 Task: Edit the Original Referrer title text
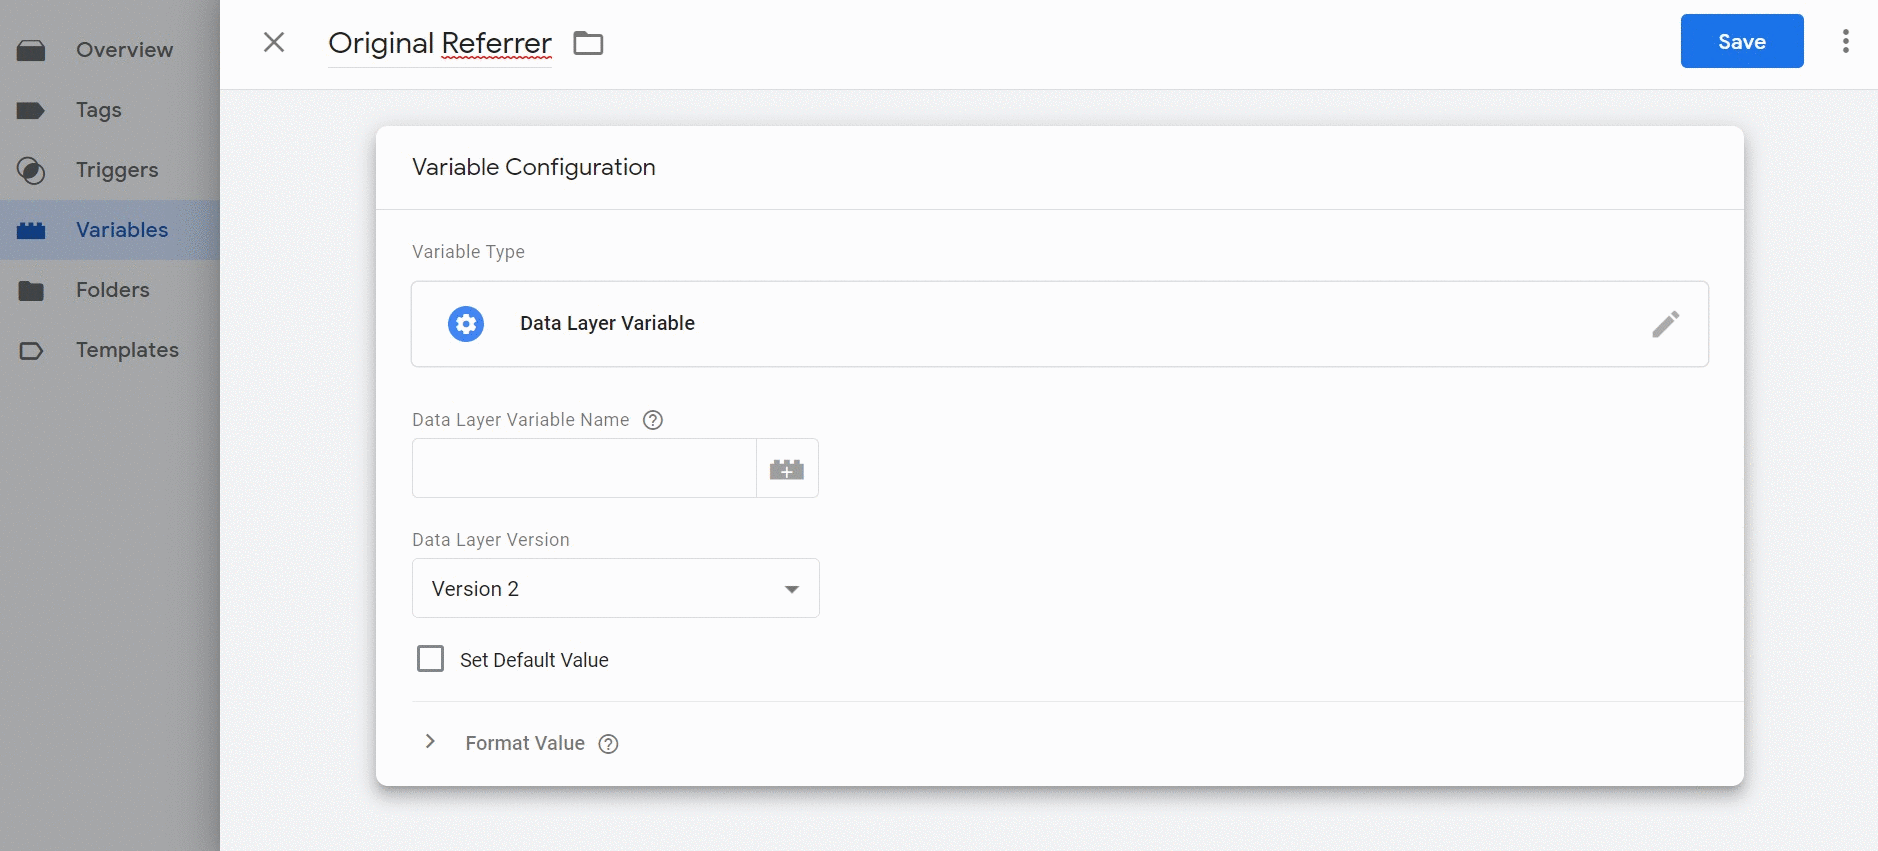440,43
